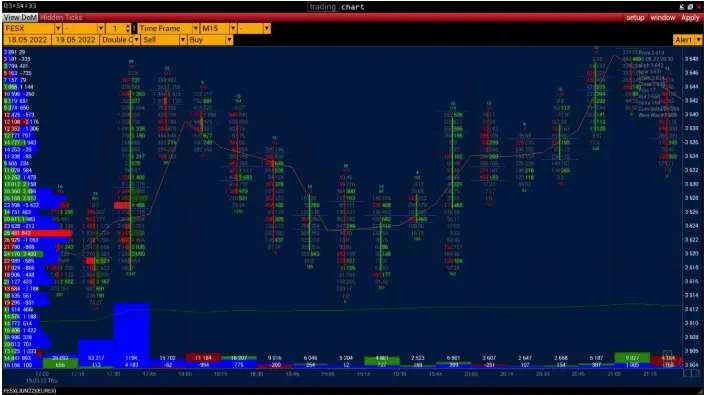The width and height of the screenshot is (704, 395).
Task: Open the setup menu
Action: click(635, 18)
